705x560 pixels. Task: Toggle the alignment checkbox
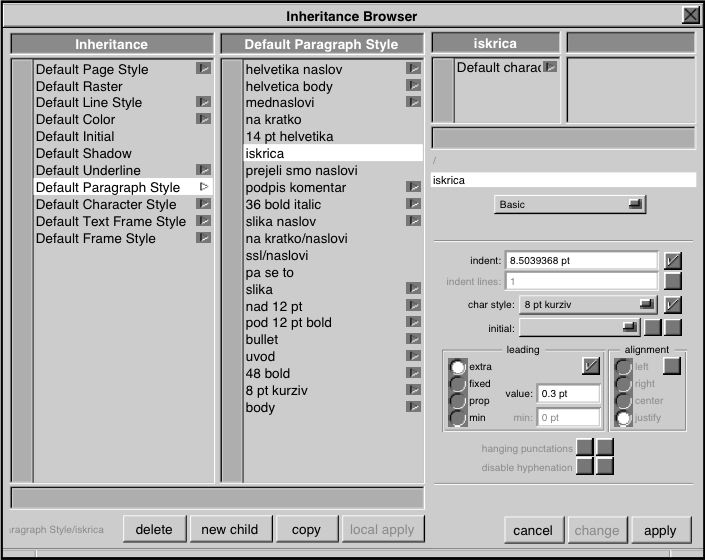672,366
